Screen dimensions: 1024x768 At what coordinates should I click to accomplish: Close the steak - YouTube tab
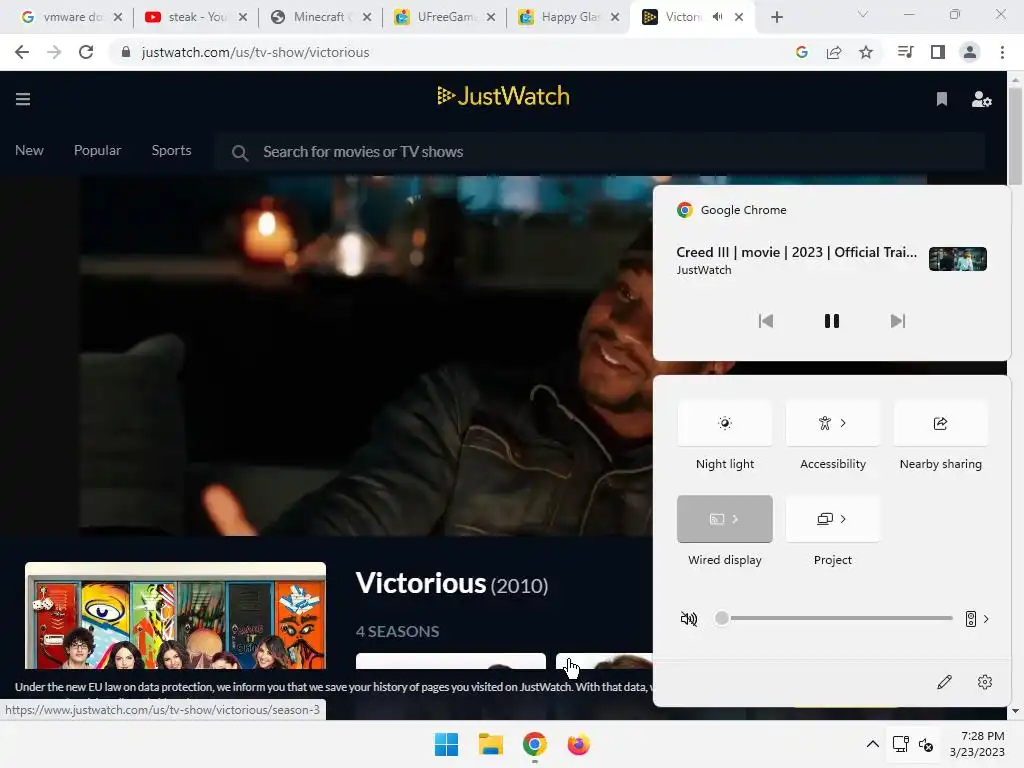(242, 18)
